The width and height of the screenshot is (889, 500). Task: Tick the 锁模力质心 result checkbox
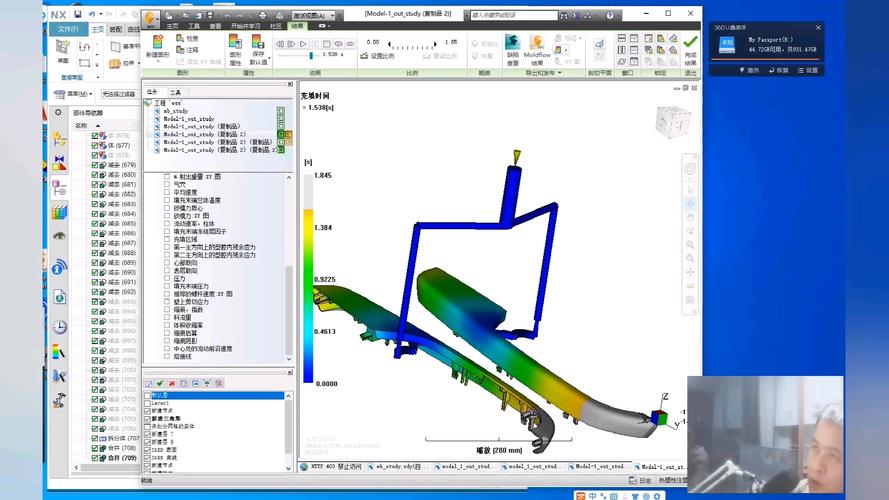[167, 208]
